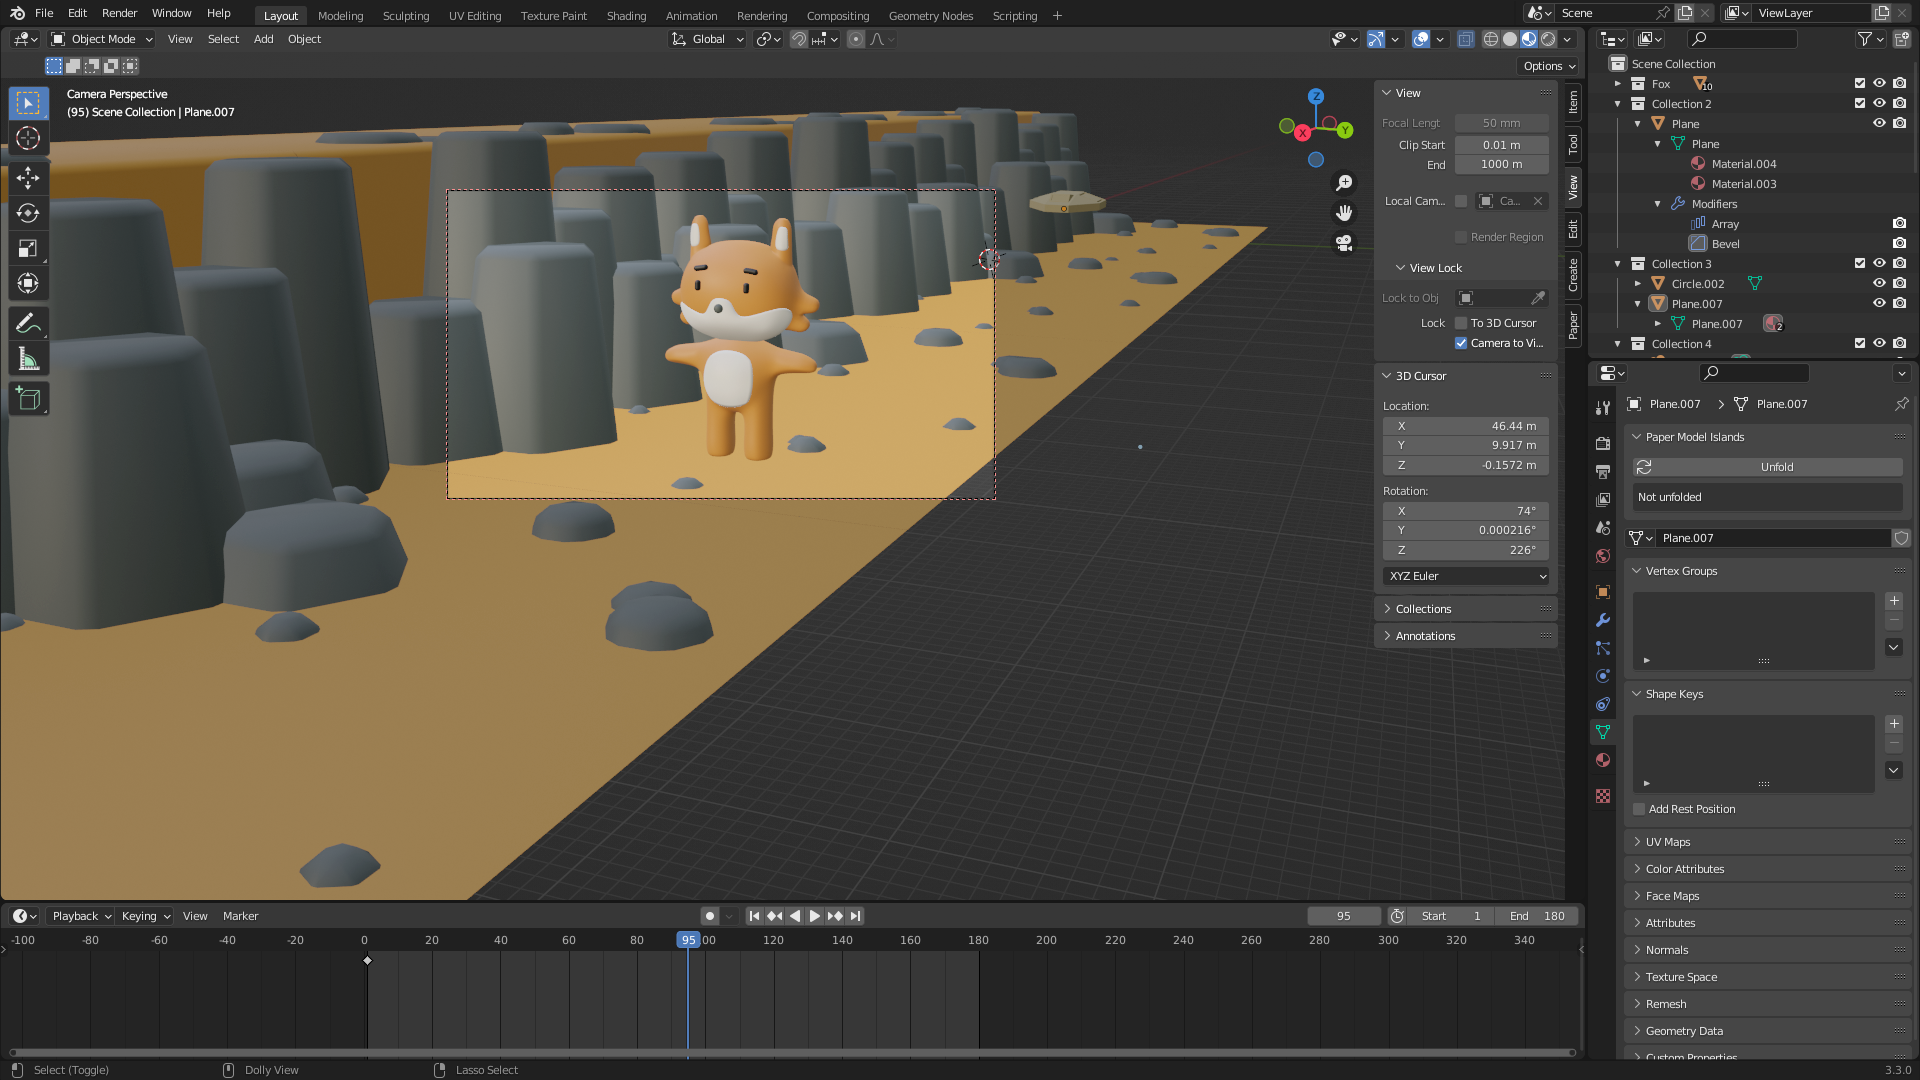1920x1080 pixels.
Task: Switch to rendered viewport shading
Action: 1548,39
